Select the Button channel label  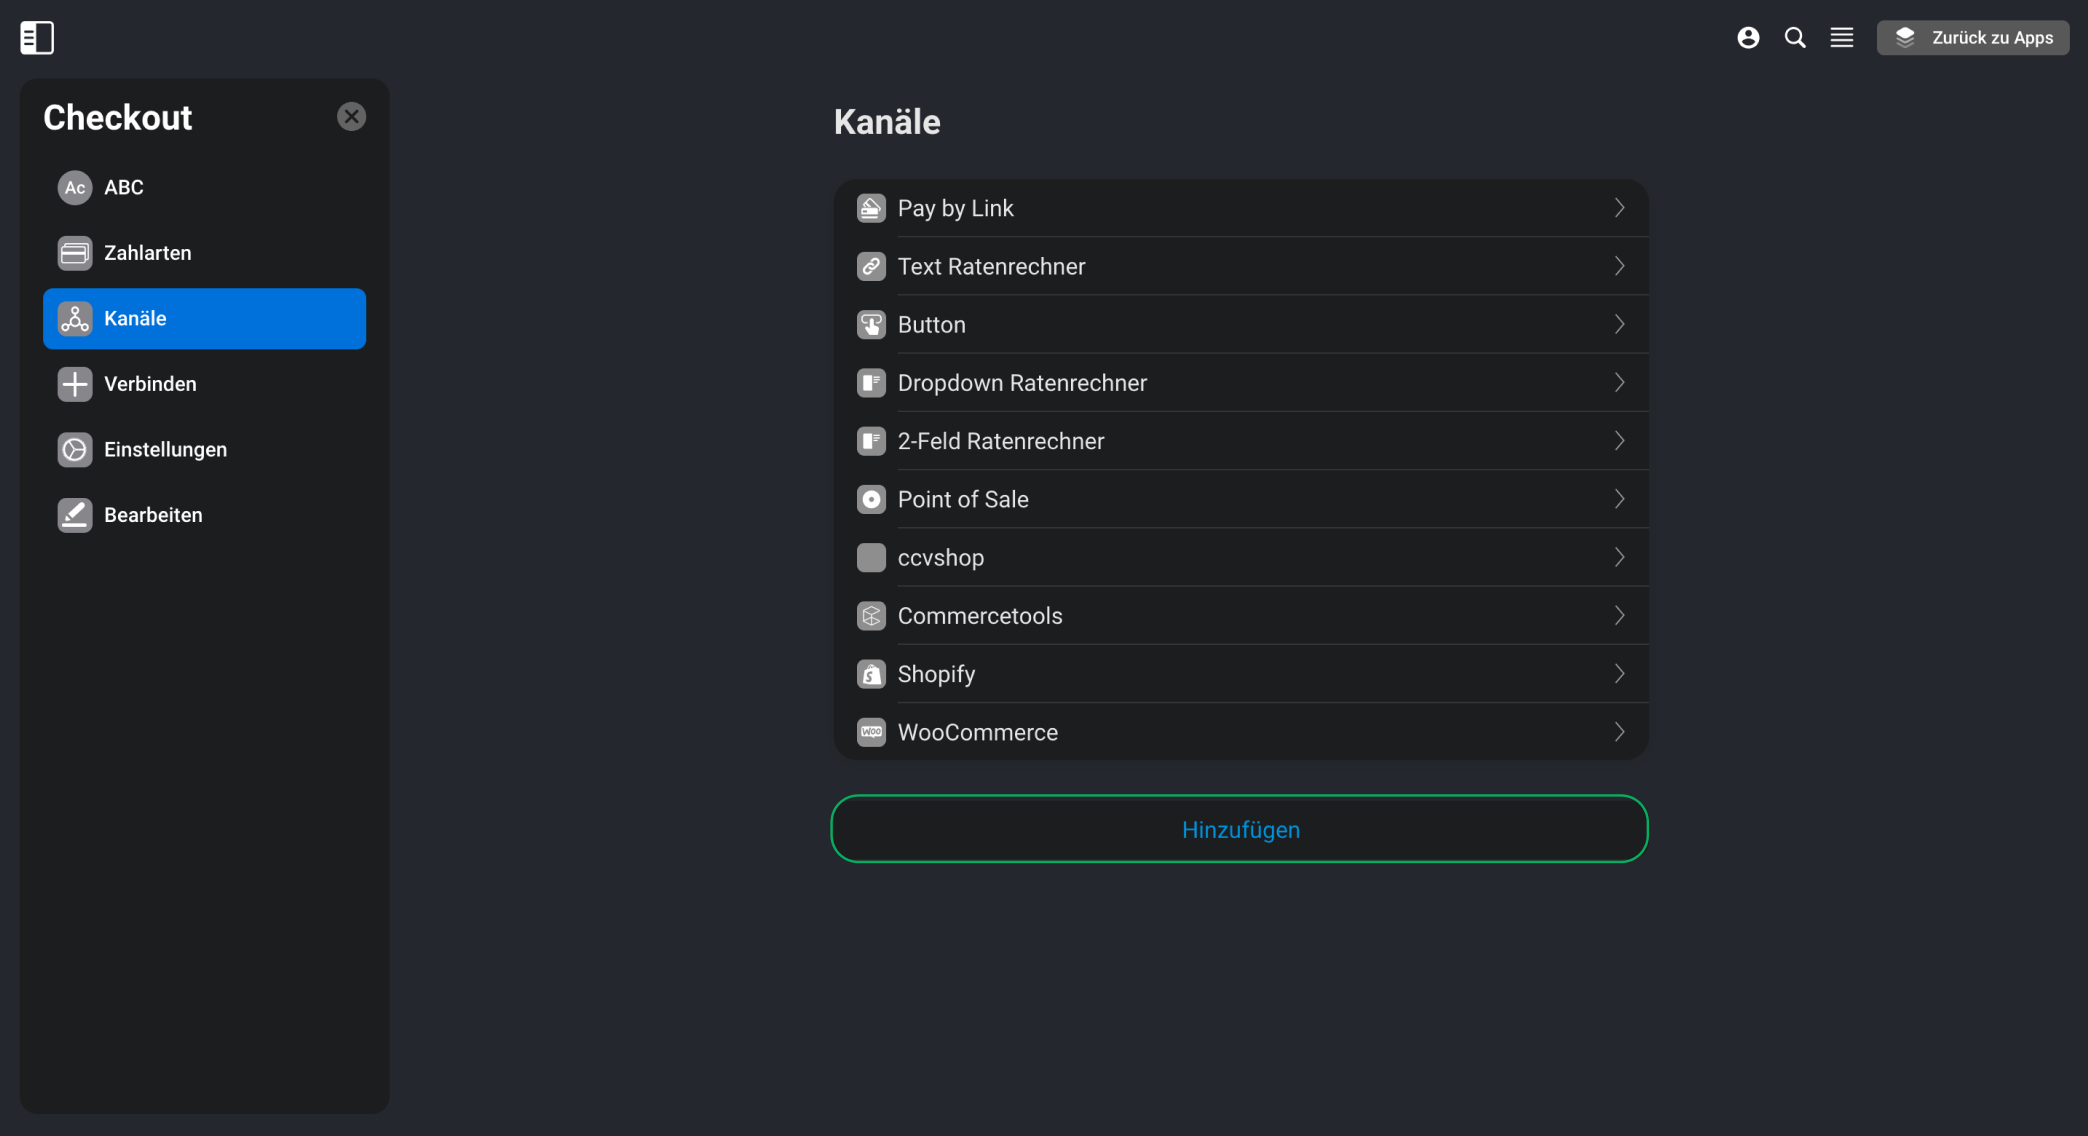click(x=931, y=325)
